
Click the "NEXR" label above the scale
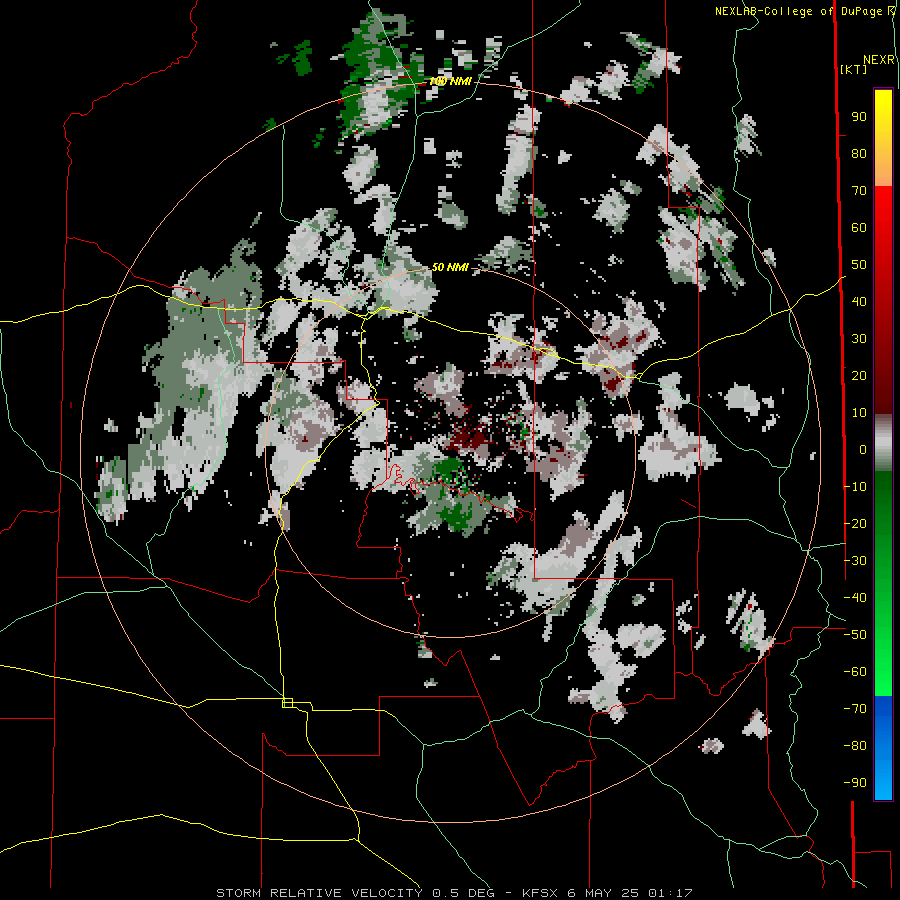coord(878,60)
